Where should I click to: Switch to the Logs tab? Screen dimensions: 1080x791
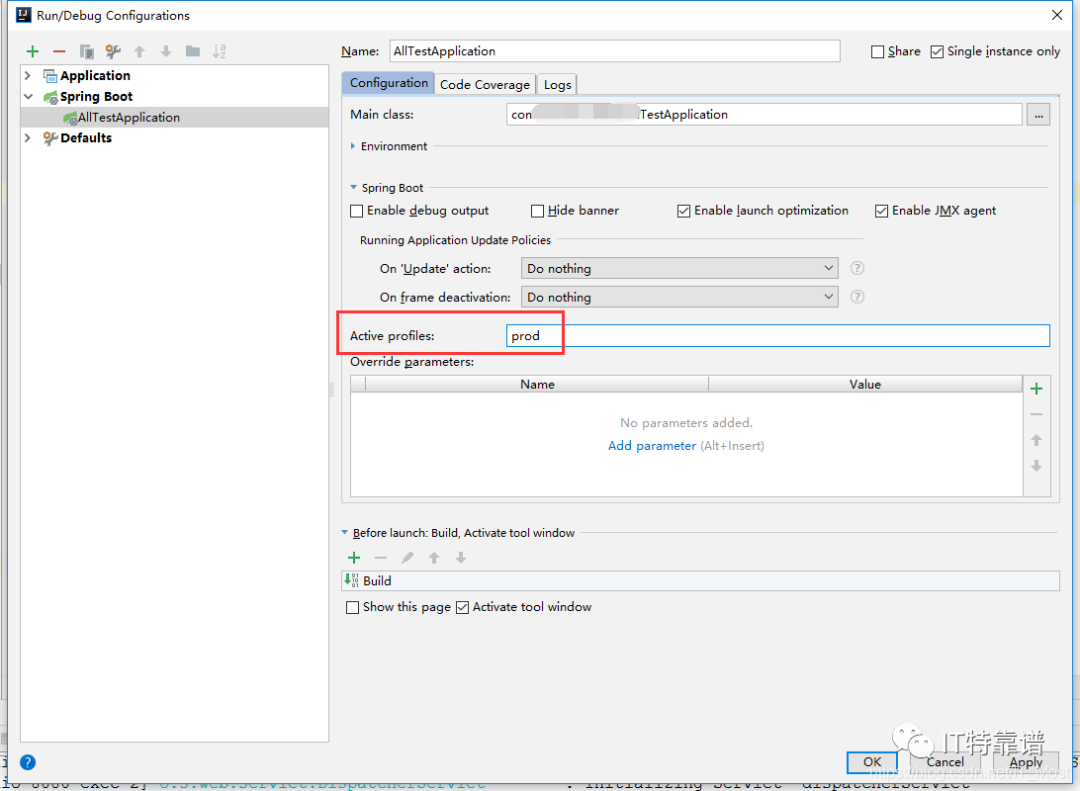(557, 85)
